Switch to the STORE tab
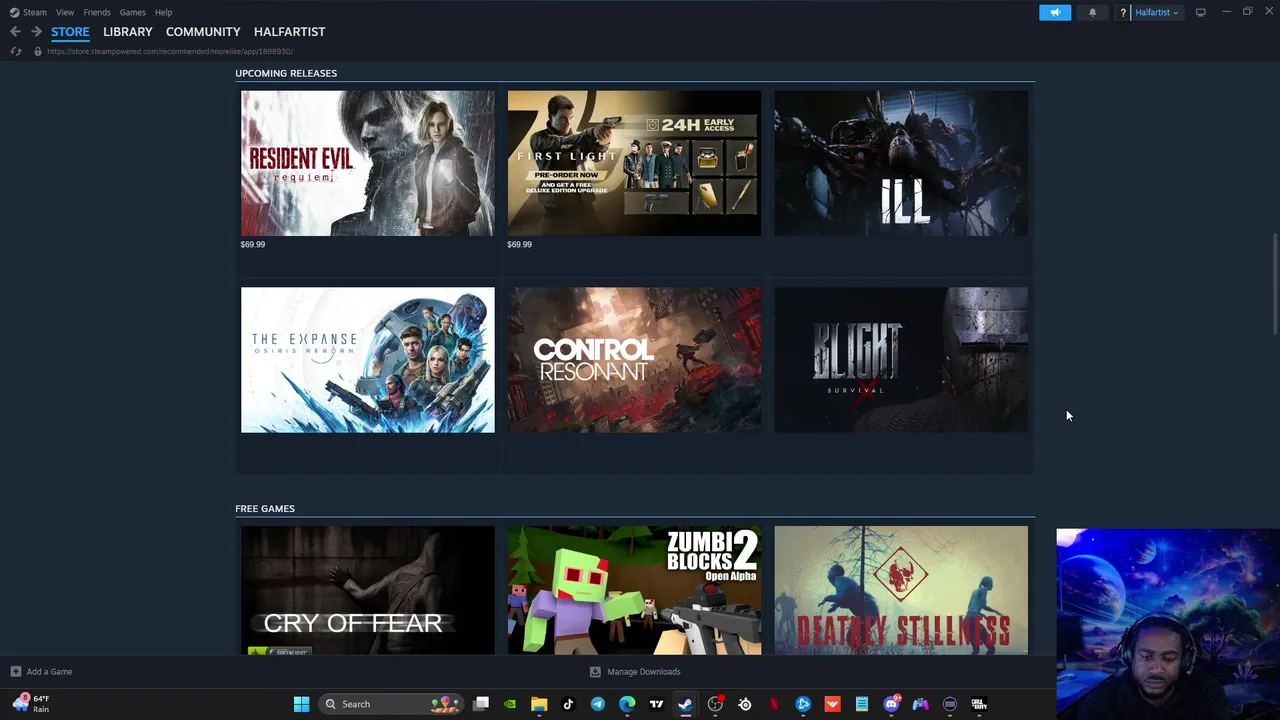The width and height of the screenshot is (1280, 720). tap(70, 32)
